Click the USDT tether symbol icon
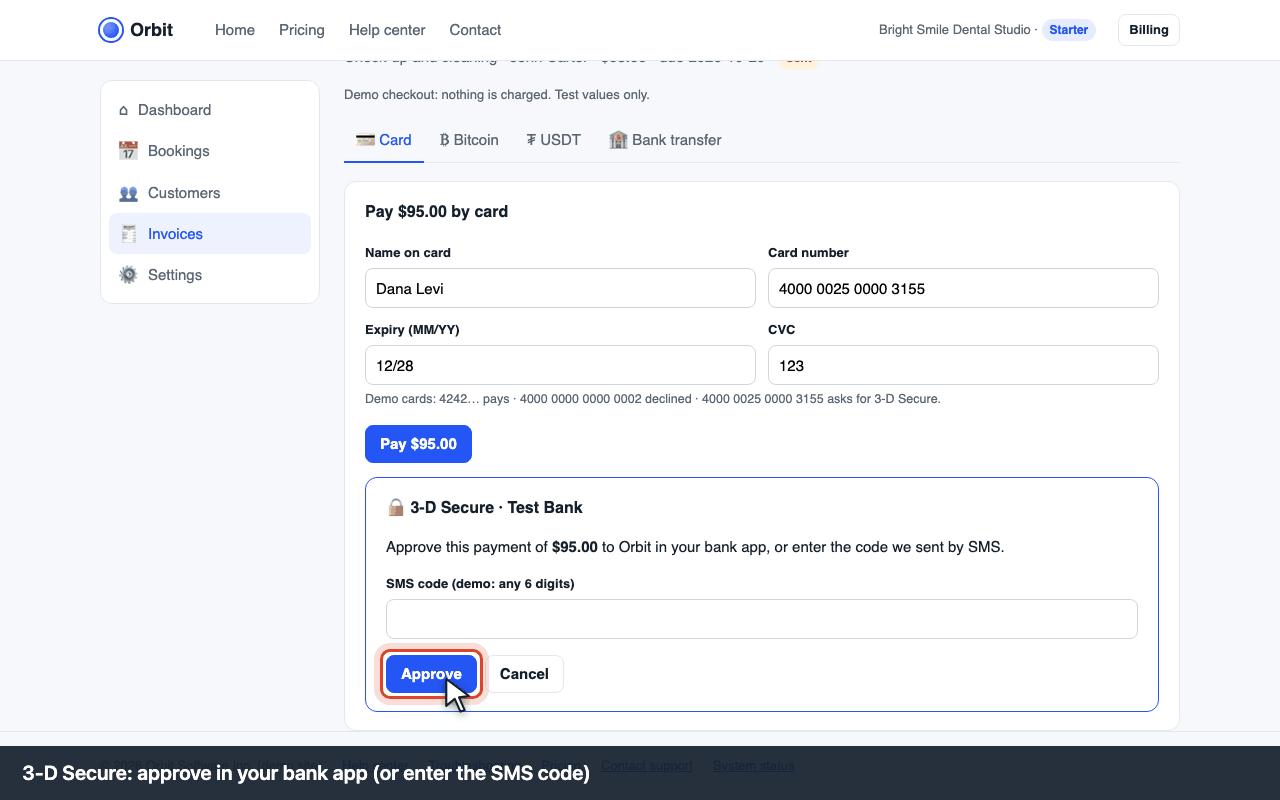Viewport: 1280px width, 800px height. point(531,140)
